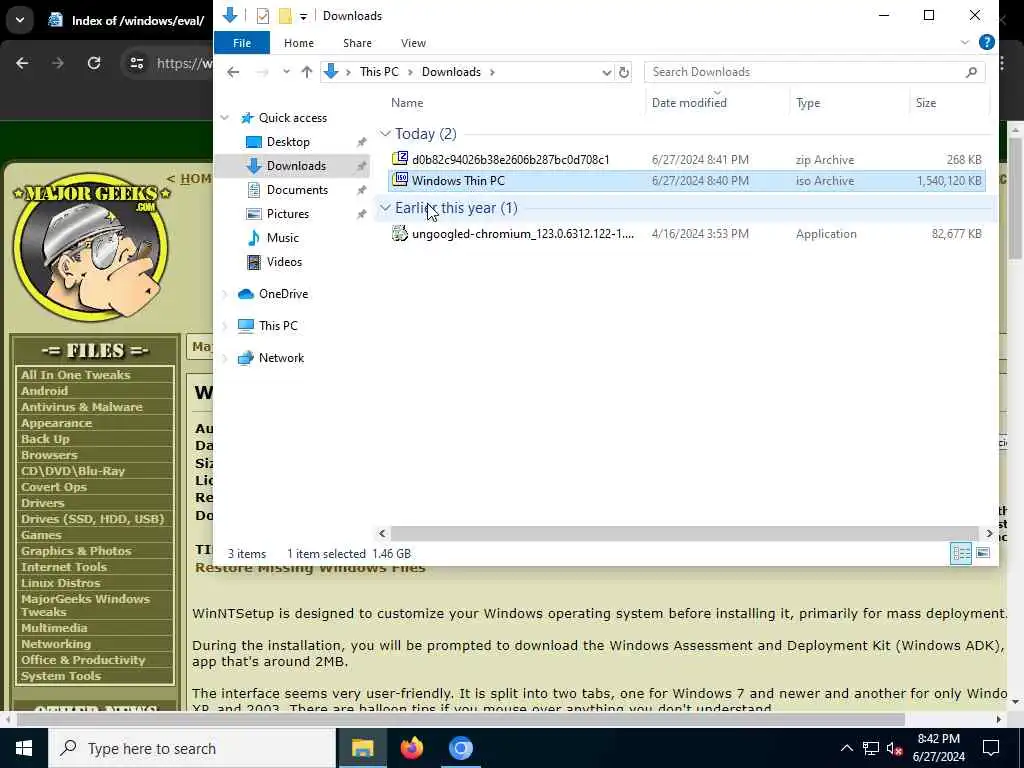Expand the Network tree node
The width and height of the screenshot is (1024, 768).
[x=225, y=358]
